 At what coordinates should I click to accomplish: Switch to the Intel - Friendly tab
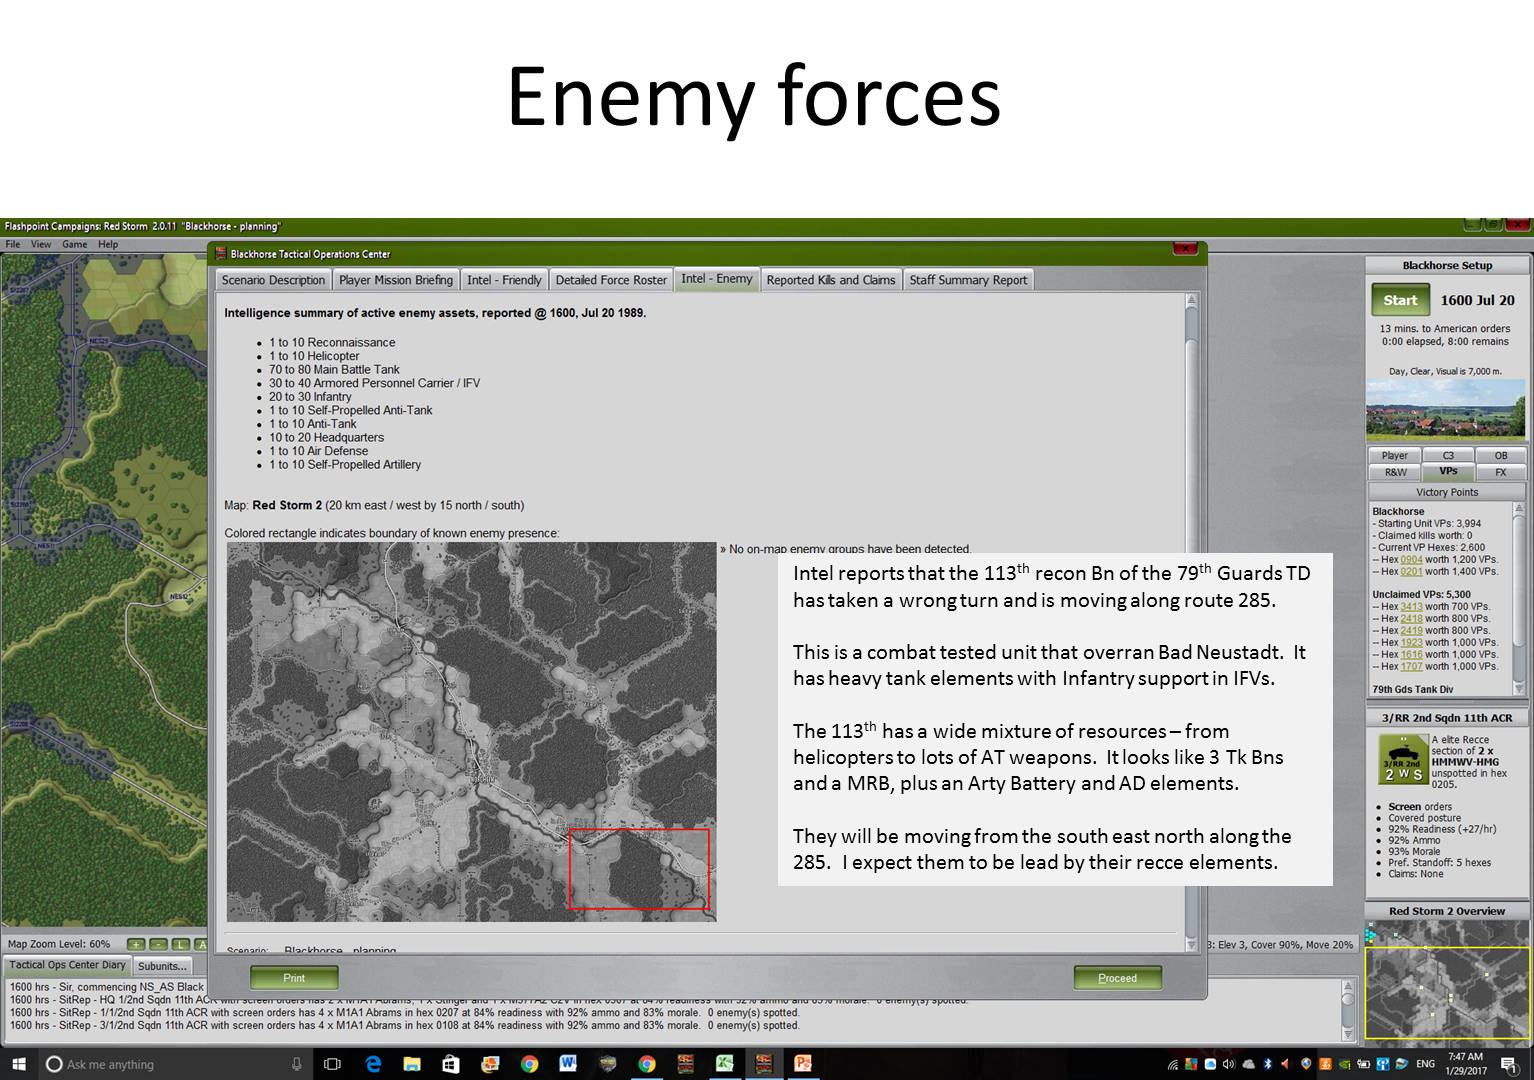[504, 280]
